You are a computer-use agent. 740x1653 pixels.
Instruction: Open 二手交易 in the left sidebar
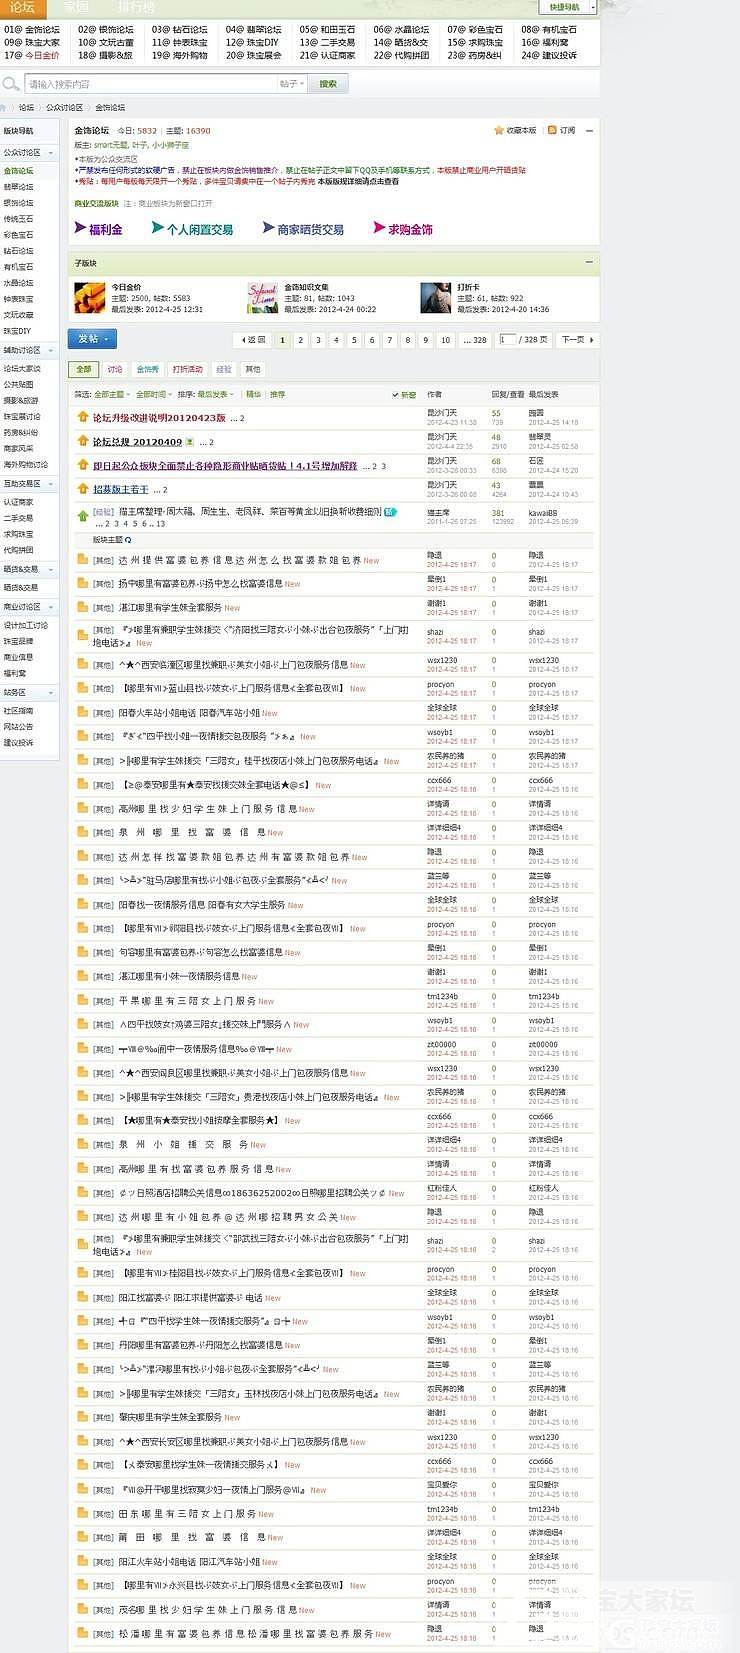18,518
